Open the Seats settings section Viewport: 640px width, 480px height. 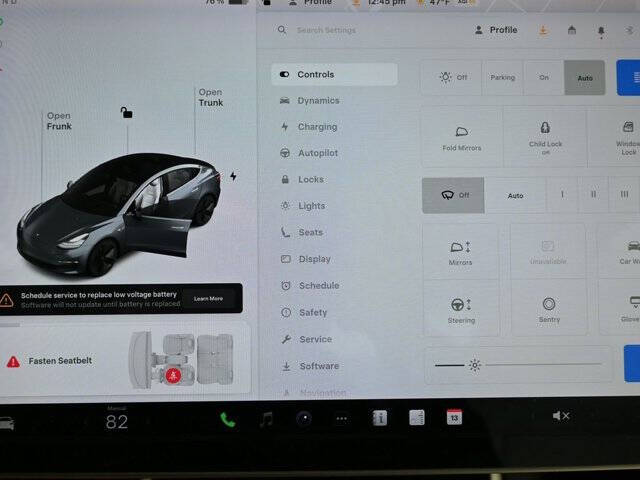[x=302, y=232]
